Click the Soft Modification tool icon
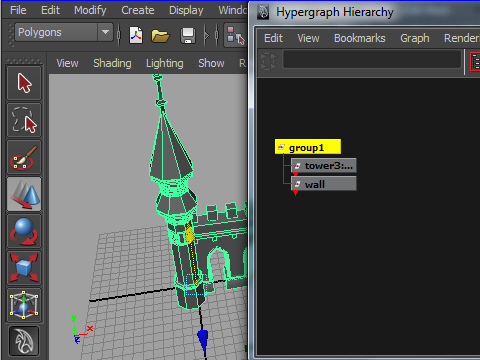480x360 pixels. click(x=24, y=341)
